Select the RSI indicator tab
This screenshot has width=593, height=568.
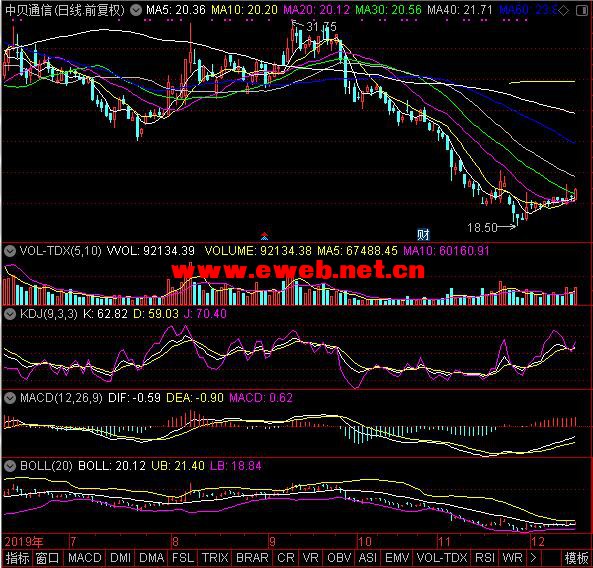tap(485, 558)
